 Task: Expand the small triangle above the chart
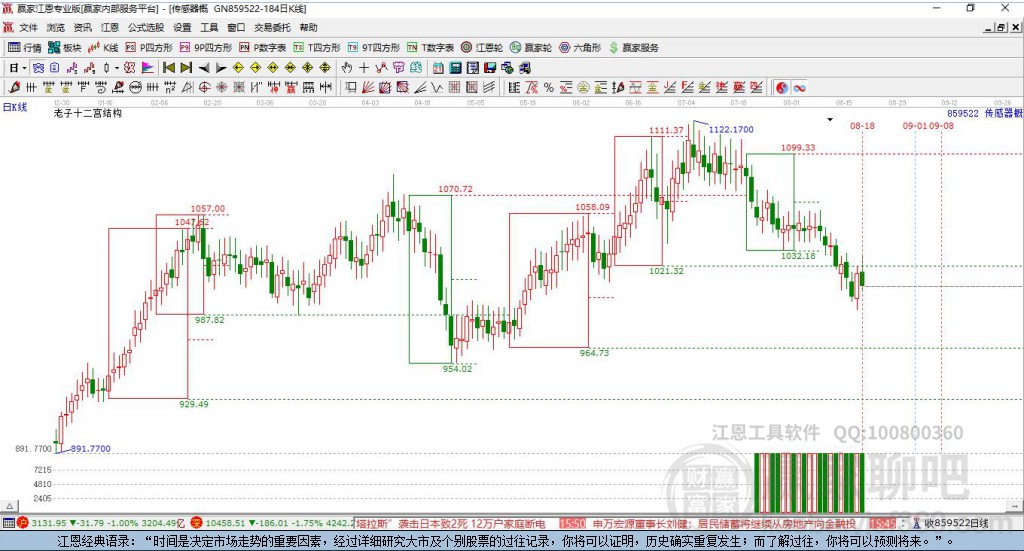(830, 119)
